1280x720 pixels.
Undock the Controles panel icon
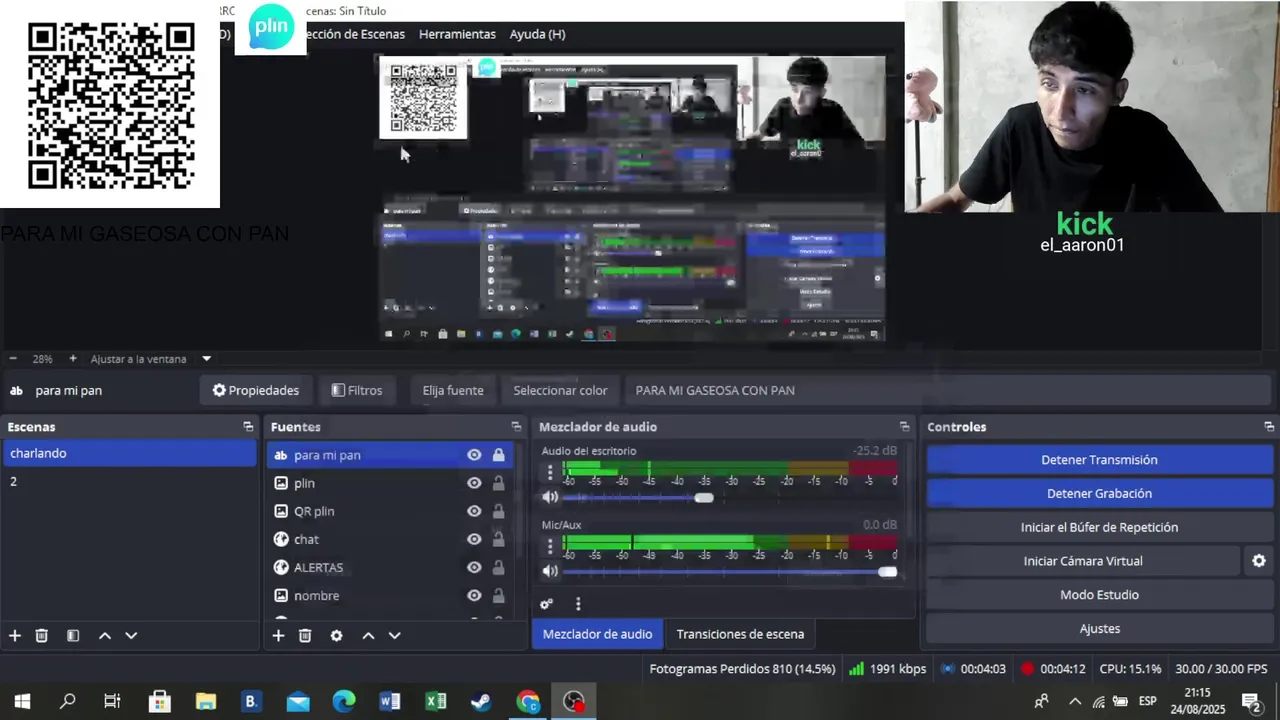tap(1269, 427)
